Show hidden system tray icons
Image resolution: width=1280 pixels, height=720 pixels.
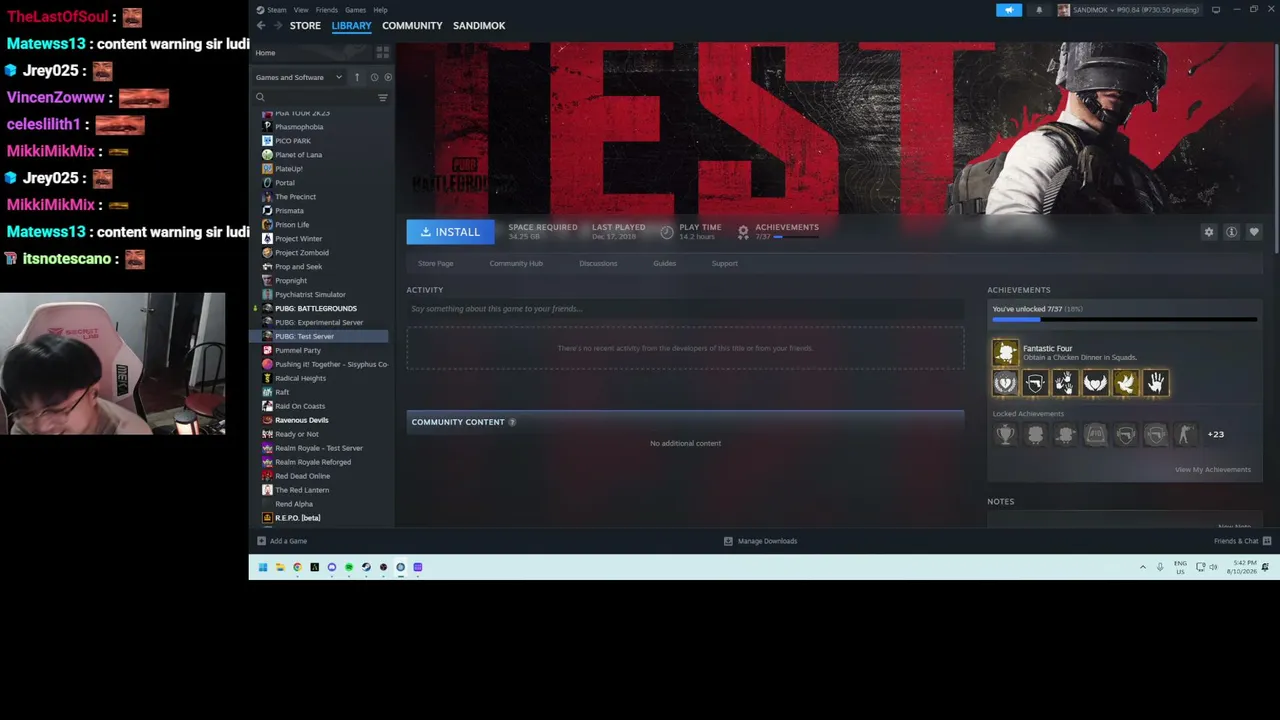point(1142,567)
